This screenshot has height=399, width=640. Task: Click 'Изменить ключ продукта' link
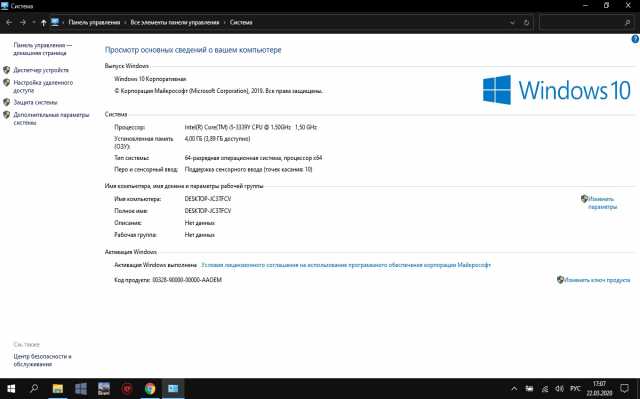click(x=597, y=280)
